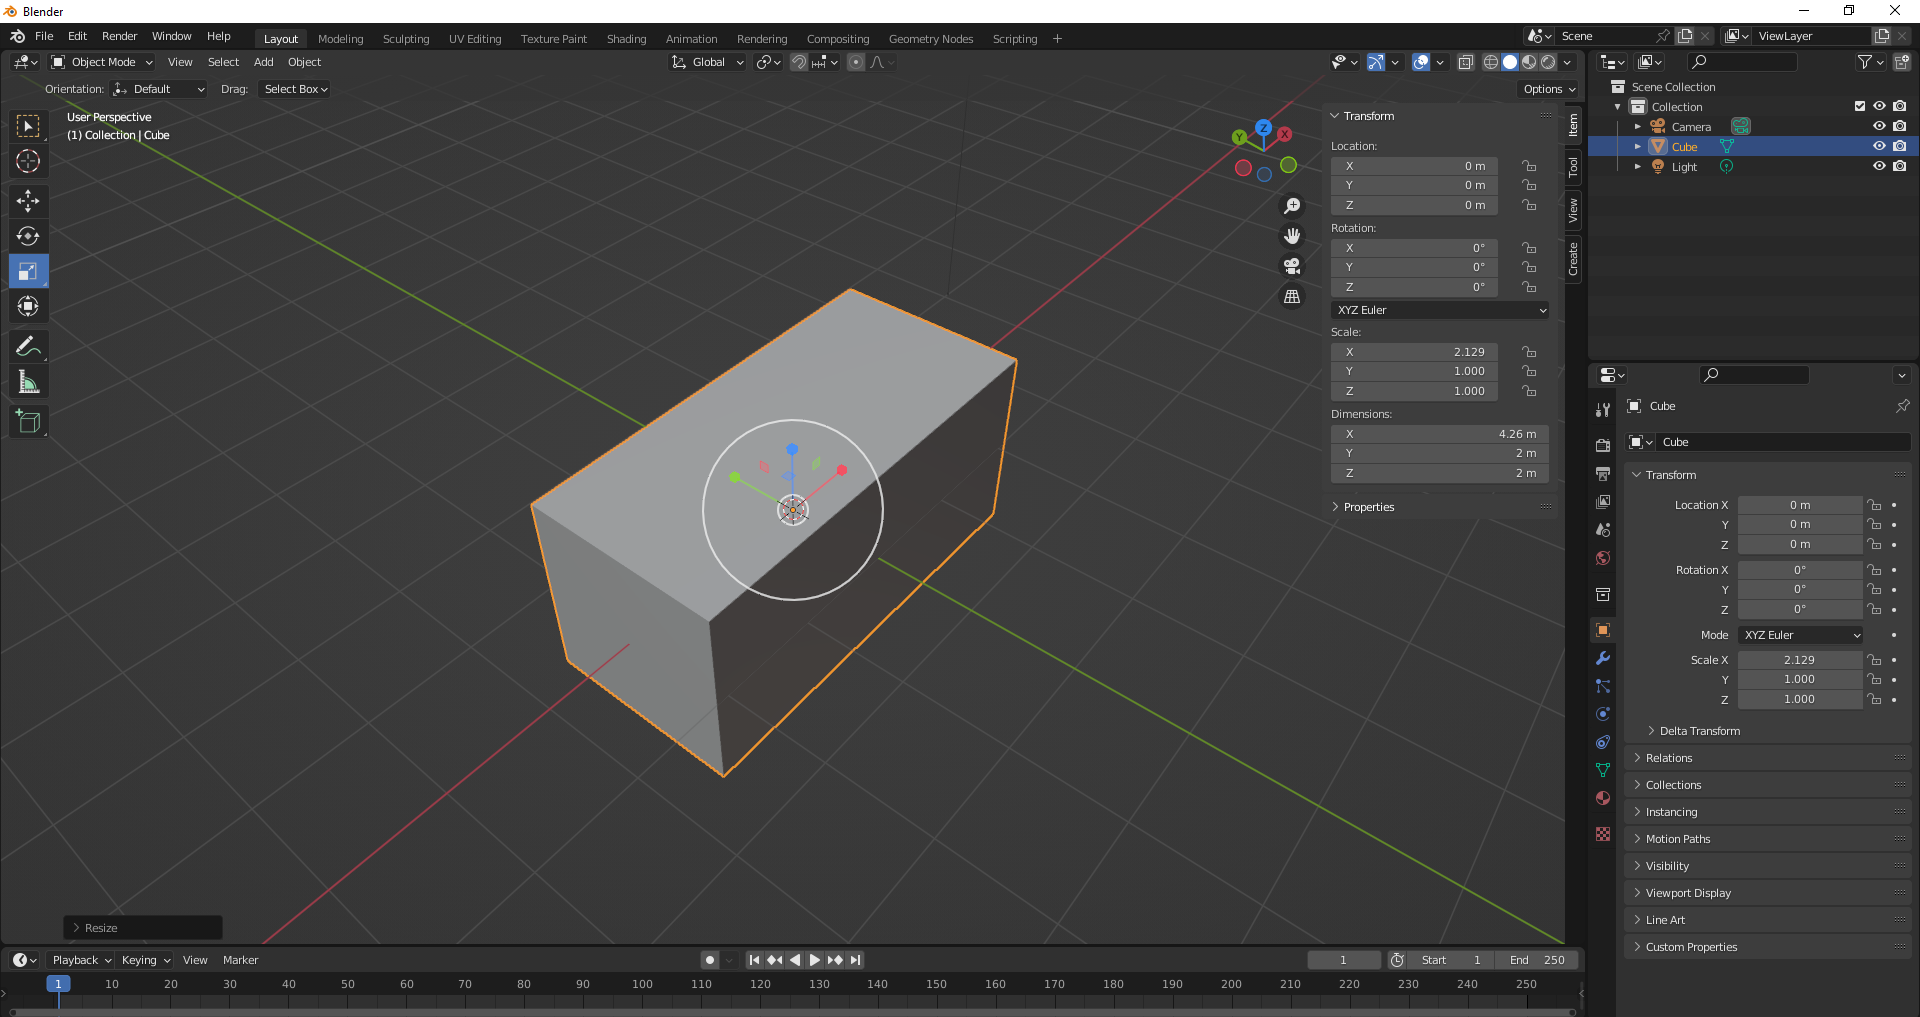Click the Options button in viewport header

pos(1548,89)
